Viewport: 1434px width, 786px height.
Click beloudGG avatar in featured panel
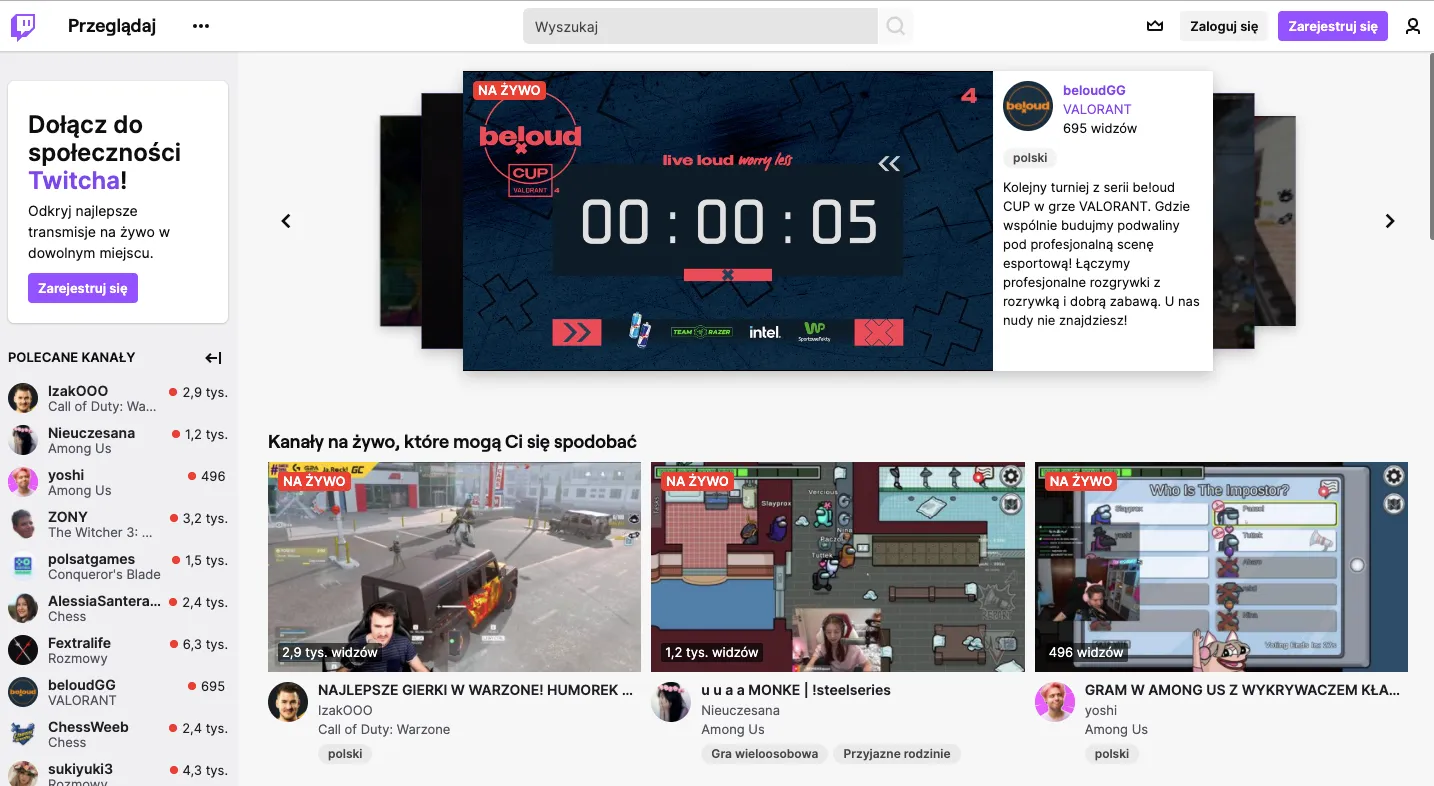coord(1028,106)
